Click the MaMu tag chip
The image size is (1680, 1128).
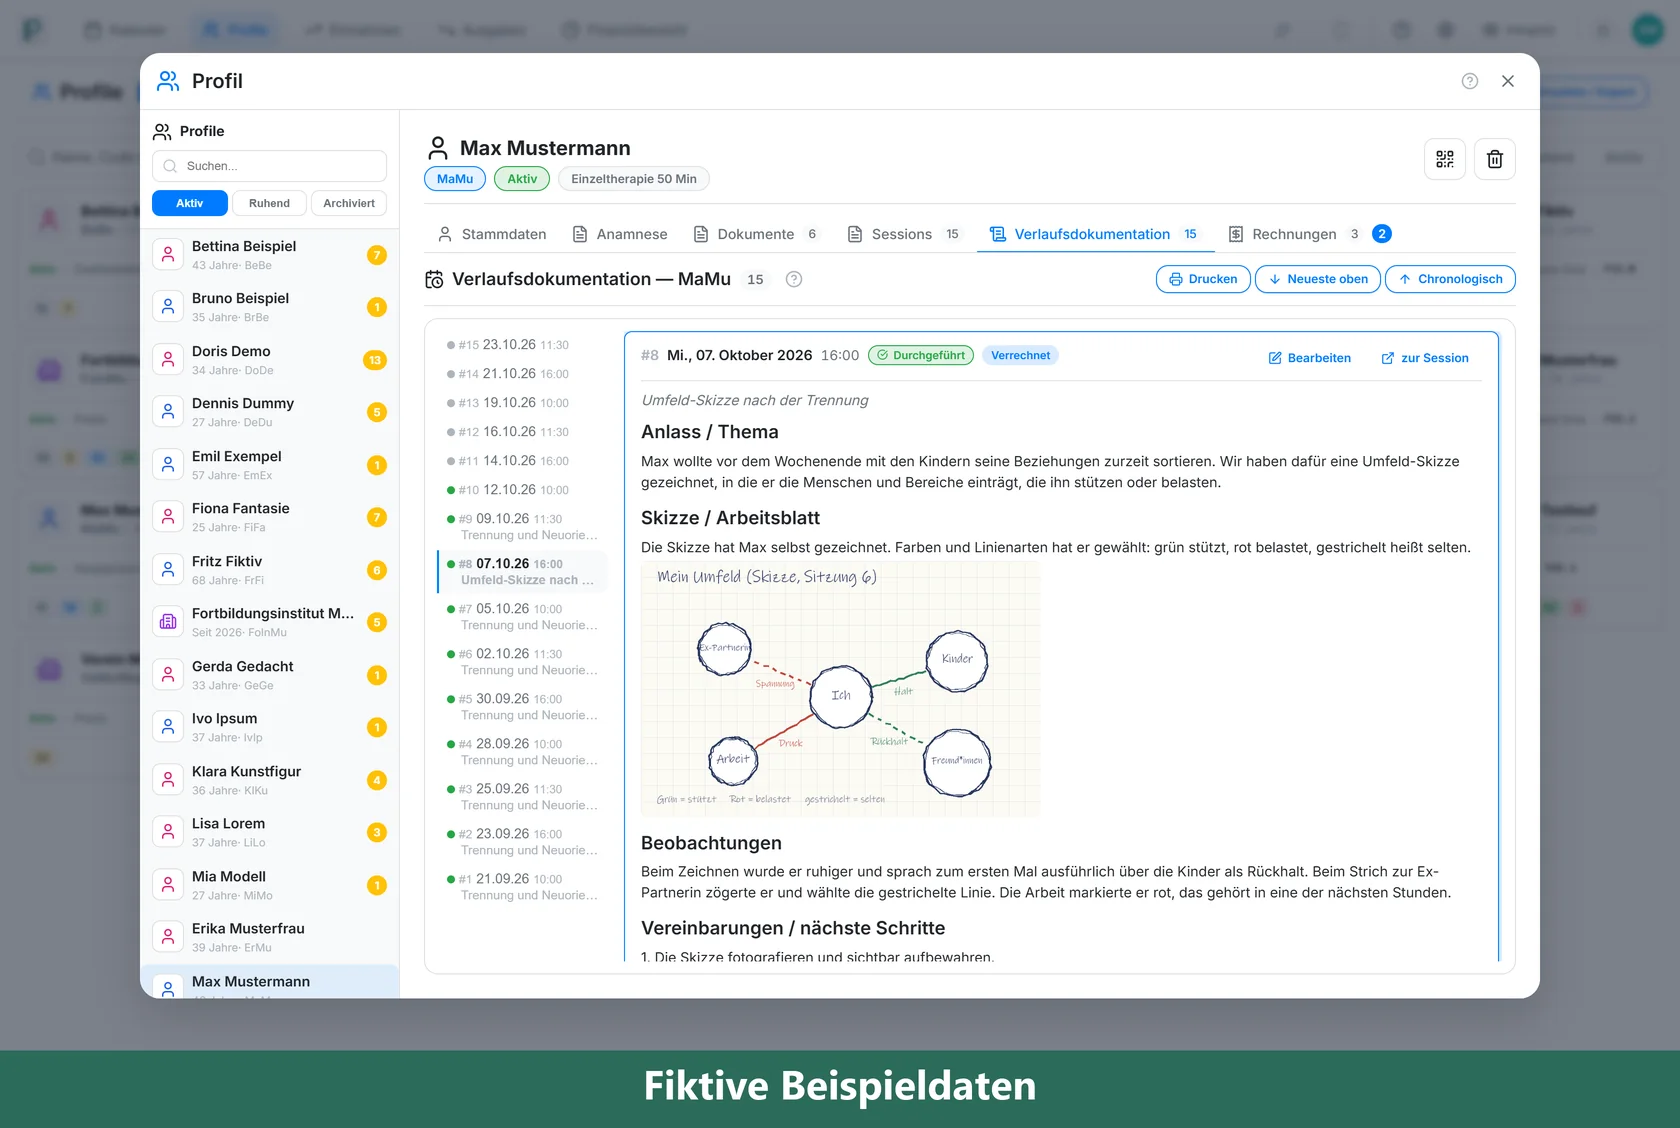point(455,179)
